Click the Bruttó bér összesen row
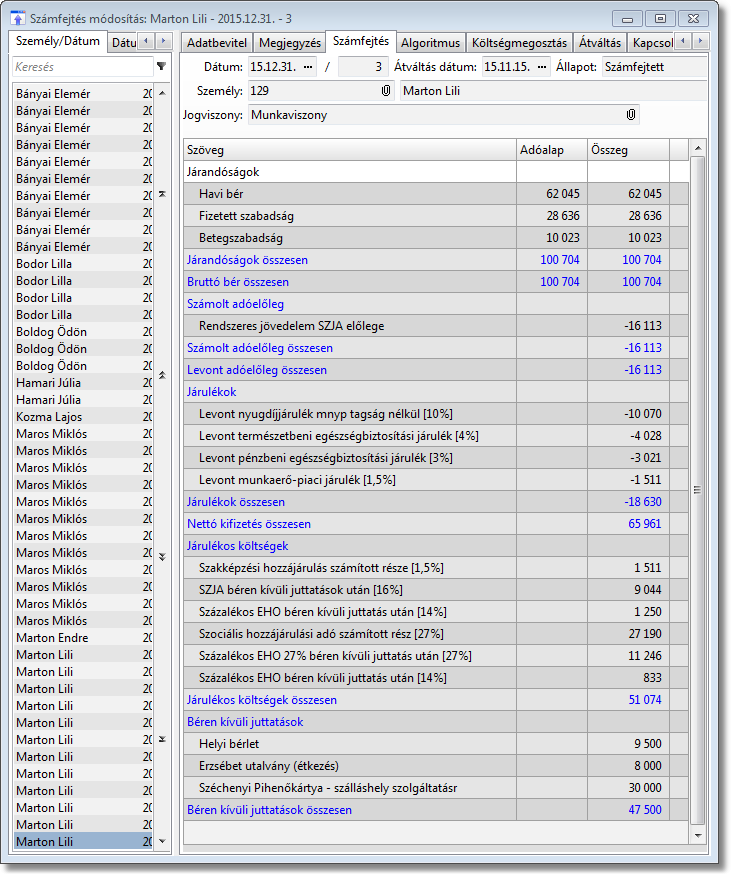Image resolution: width=731 pixels, height=876 pixels. click(x=436, y=282)
